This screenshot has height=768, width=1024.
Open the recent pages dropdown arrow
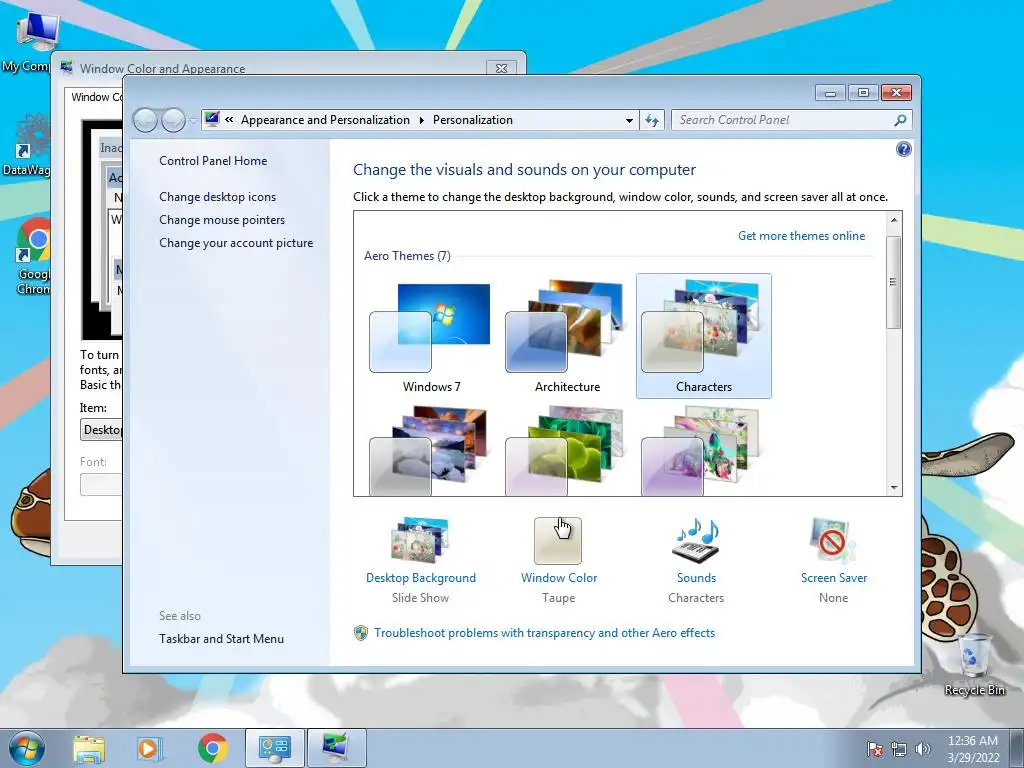[x=193, y=120]
